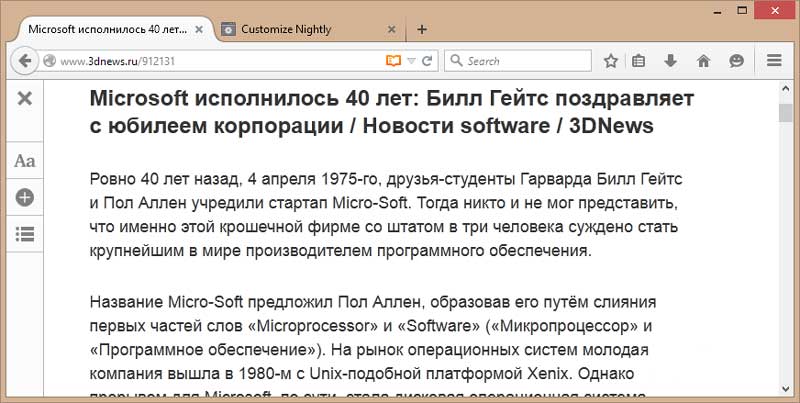Open the chat smiley icon
The width and height of the screenshot is (800, 403).
click(x=736, y=61)
